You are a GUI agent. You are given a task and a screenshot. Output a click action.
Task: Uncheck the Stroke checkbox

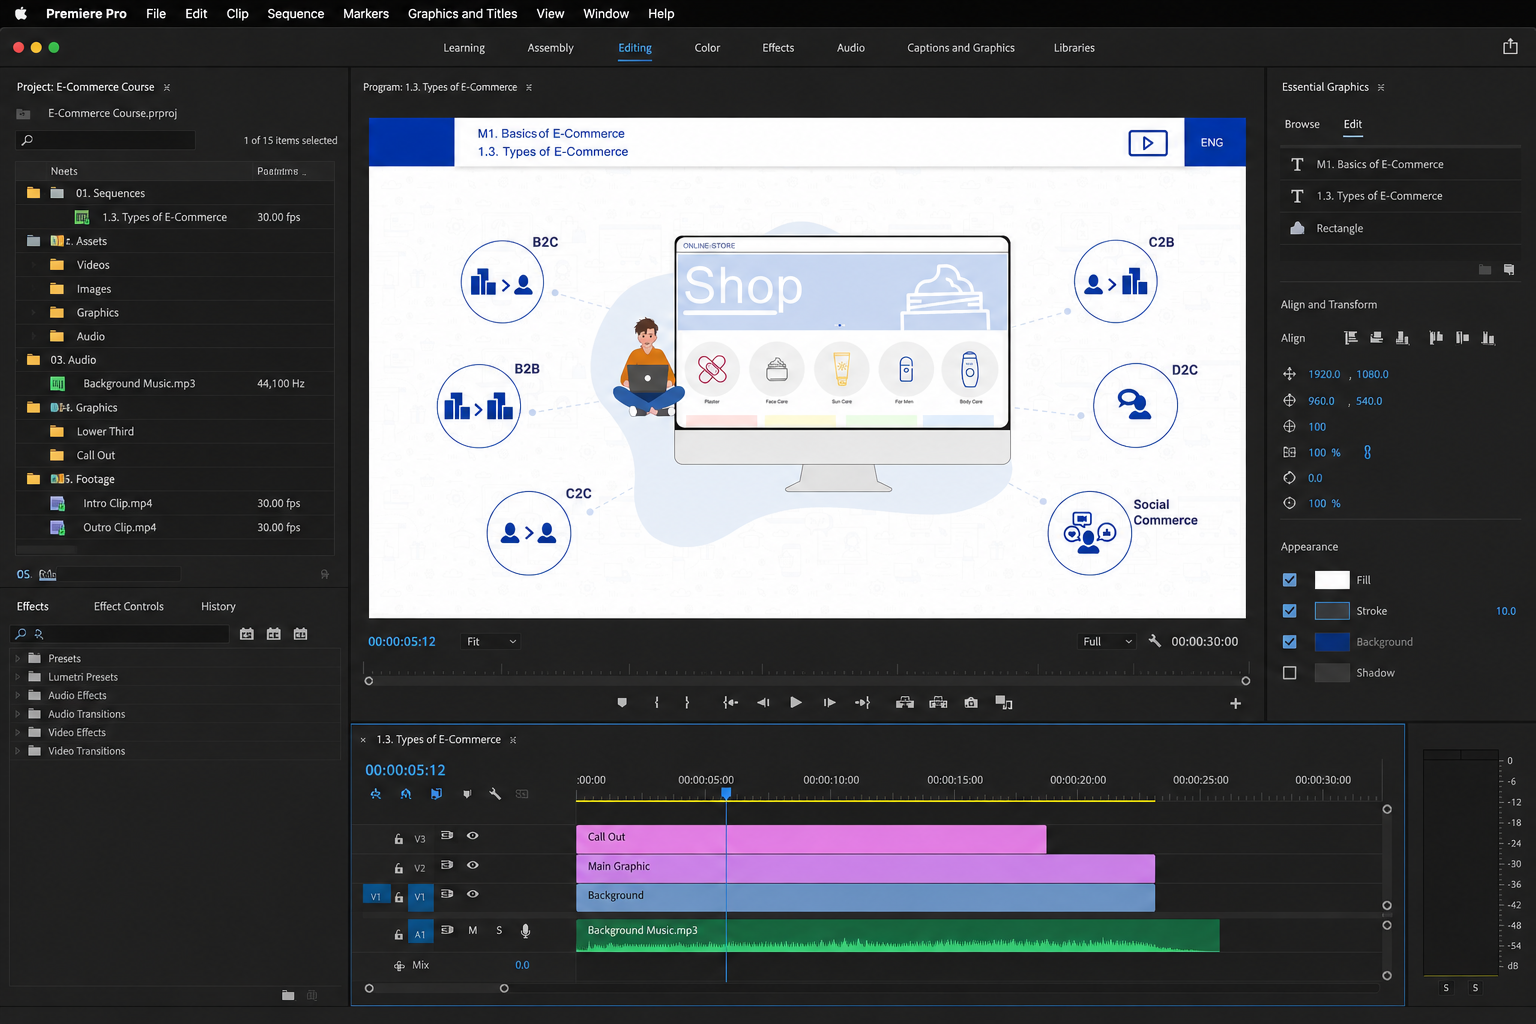[x=1290, y=611]
